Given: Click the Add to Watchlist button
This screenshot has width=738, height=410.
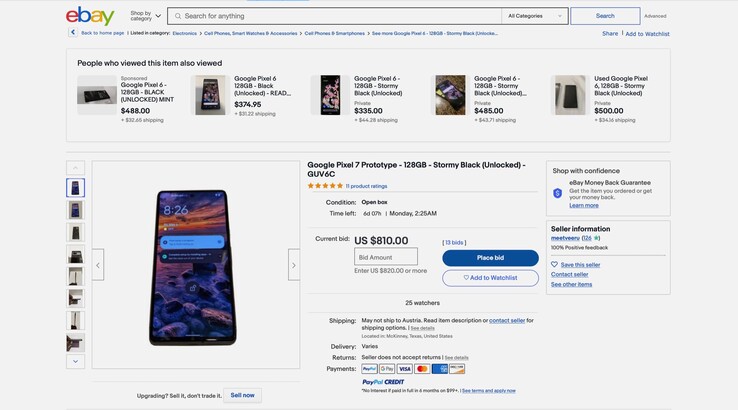Looking at the screenshot, I should pyautogui.click(x=490, y=278).
